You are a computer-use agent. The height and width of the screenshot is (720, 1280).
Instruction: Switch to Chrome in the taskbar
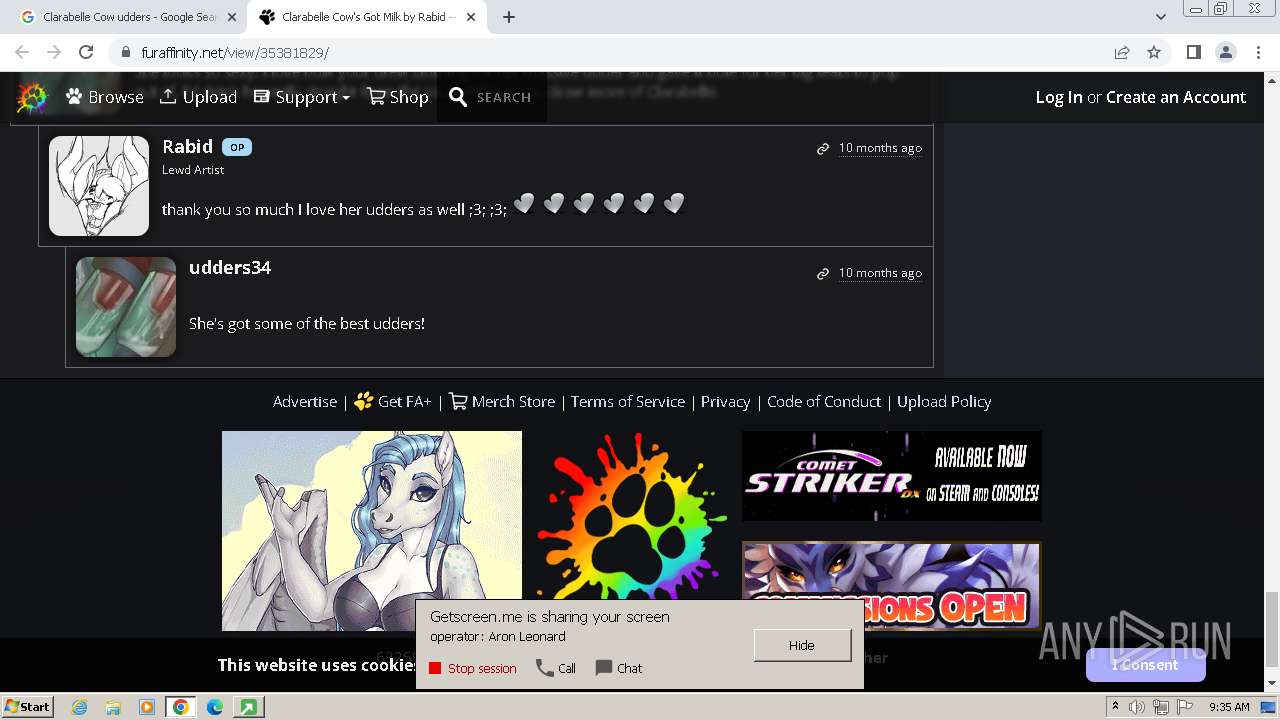pyautogui.click(x=180, y=707)
